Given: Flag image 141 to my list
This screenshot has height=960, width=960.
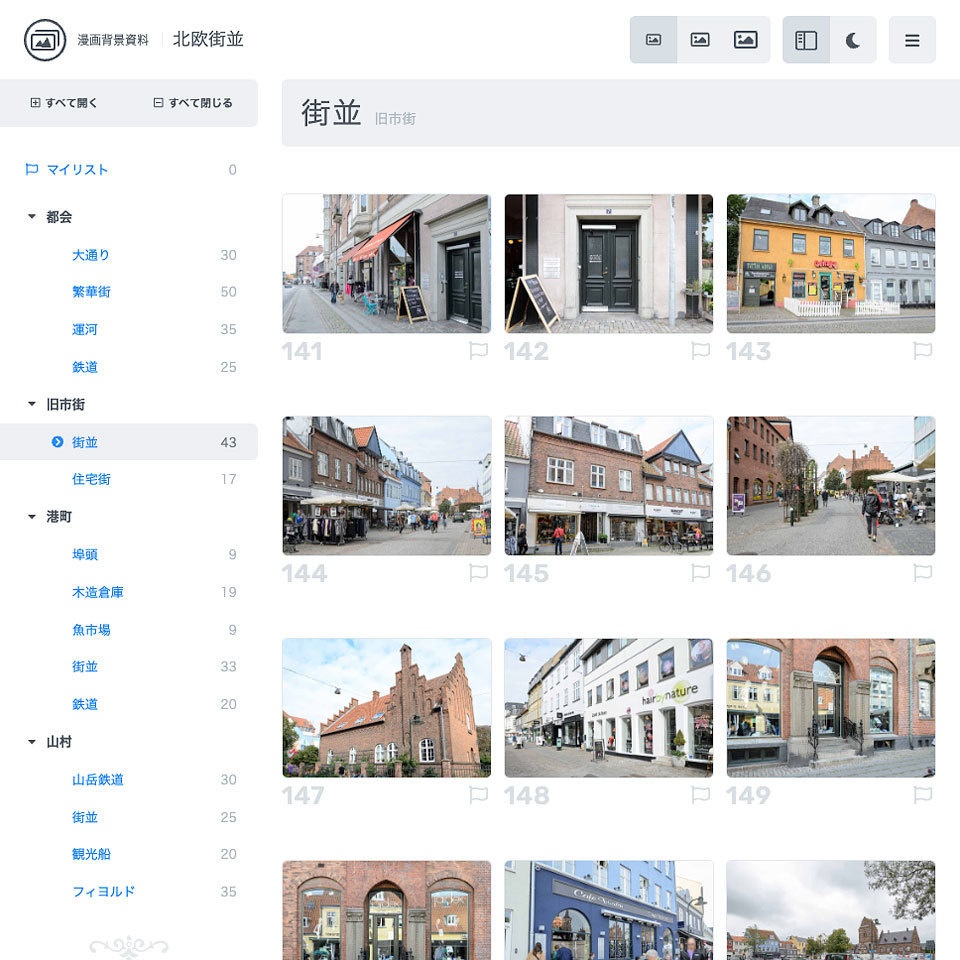Looking at the screenshot, I should tap(479, 351).
